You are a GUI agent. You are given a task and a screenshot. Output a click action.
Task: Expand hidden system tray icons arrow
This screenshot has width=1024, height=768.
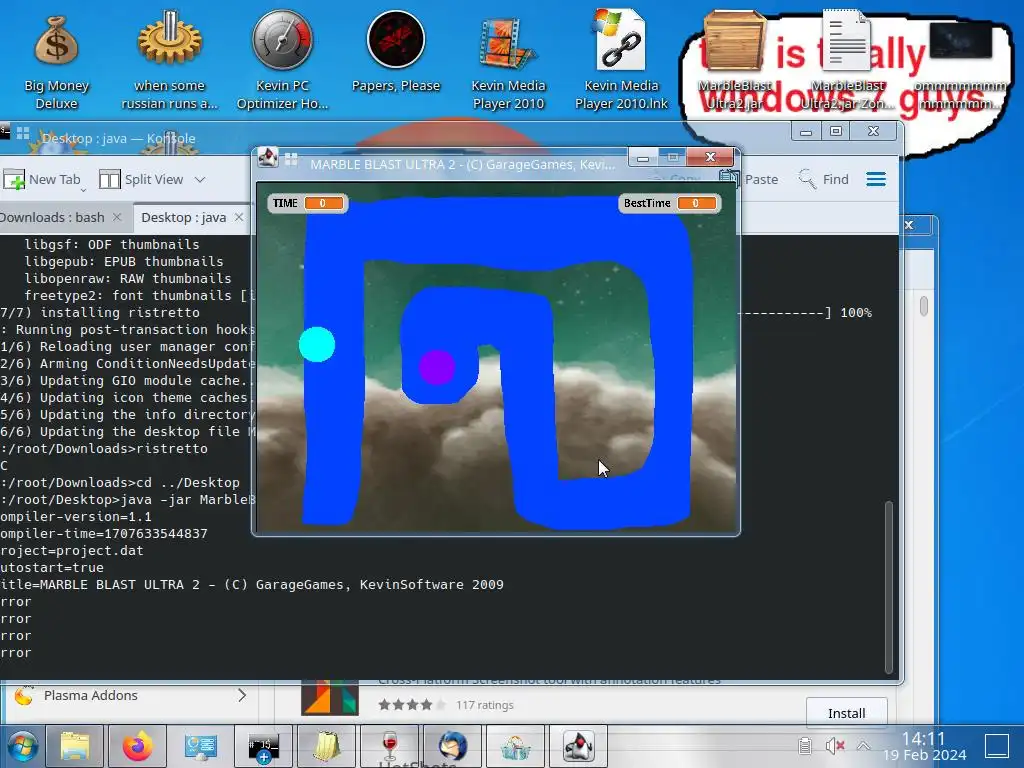coord(863,746)
